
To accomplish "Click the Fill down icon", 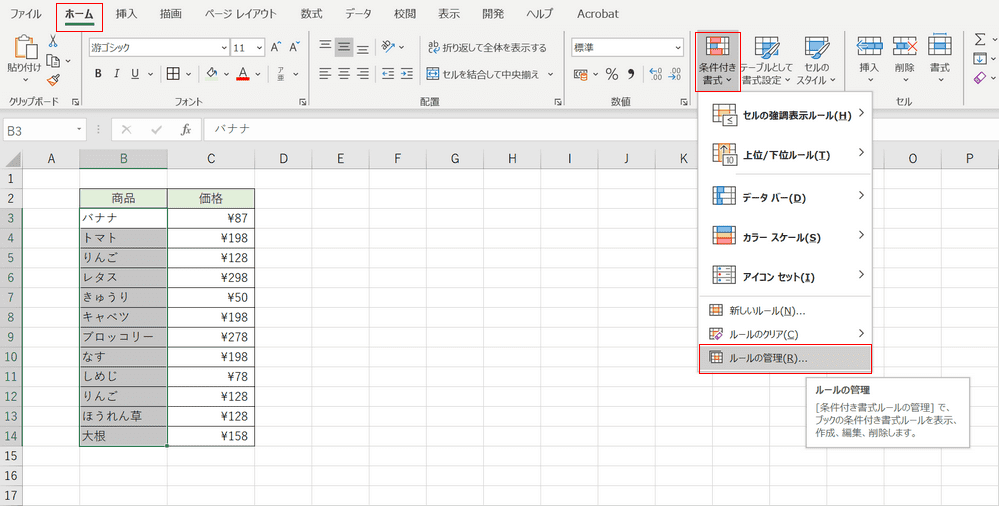I will 980,59.
